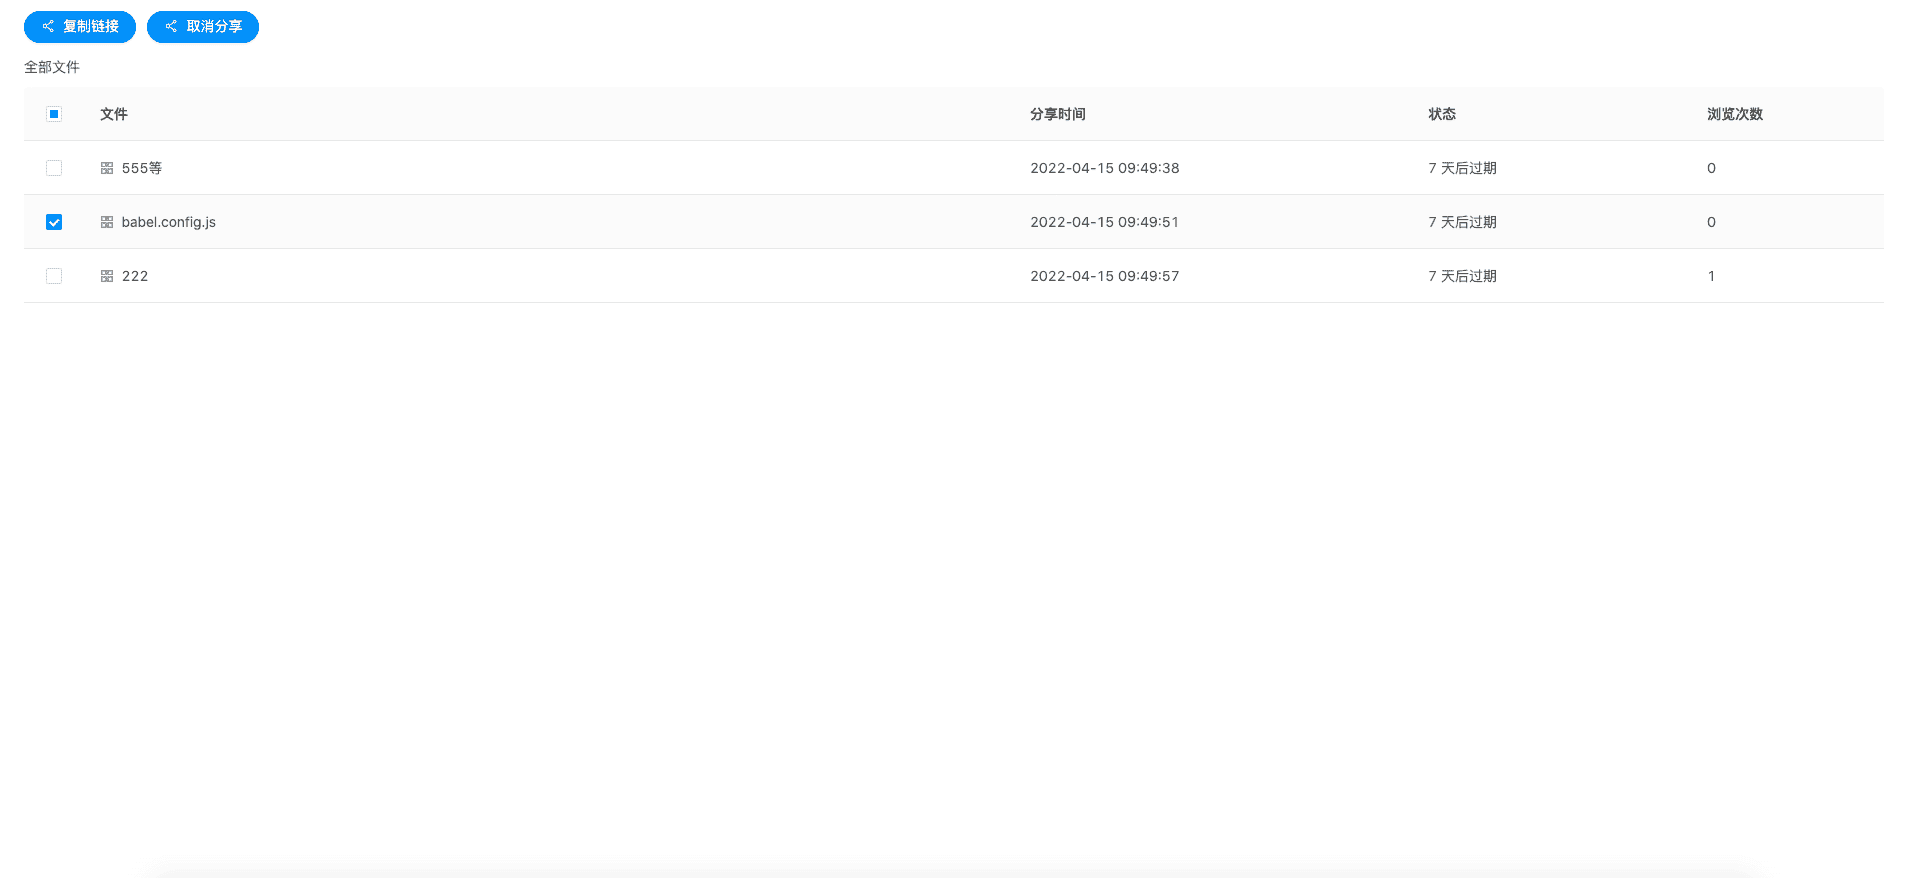Open the shared file named 555等
1908x878 pixels.
tap(142, 168)
